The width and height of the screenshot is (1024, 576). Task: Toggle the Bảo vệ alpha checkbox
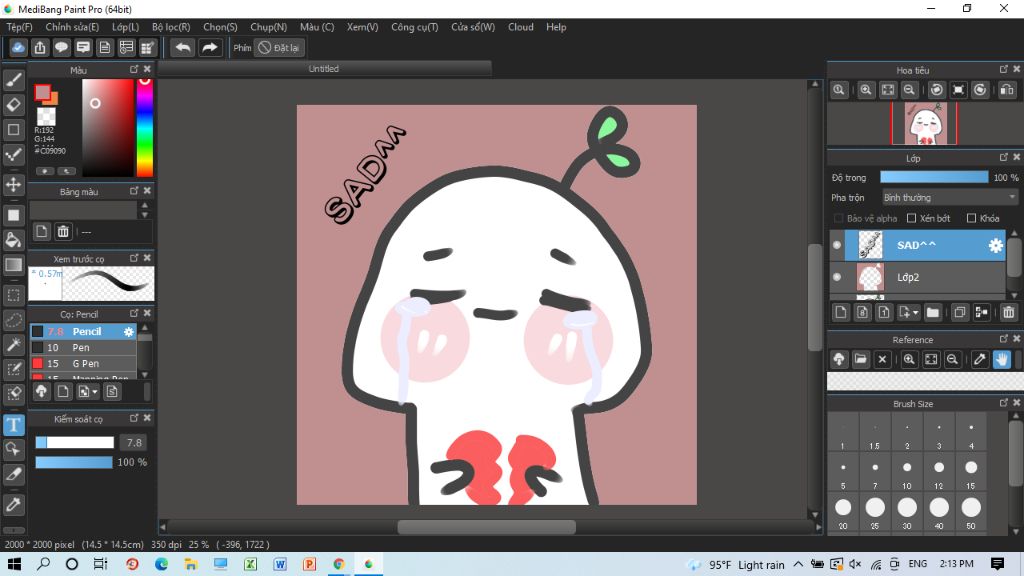point(839,218)
